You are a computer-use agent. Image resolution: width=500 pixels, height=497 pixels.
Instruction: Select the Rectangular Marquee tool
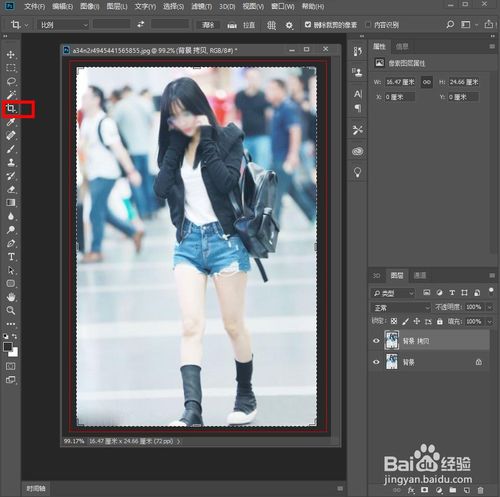(x=11, y=68)
